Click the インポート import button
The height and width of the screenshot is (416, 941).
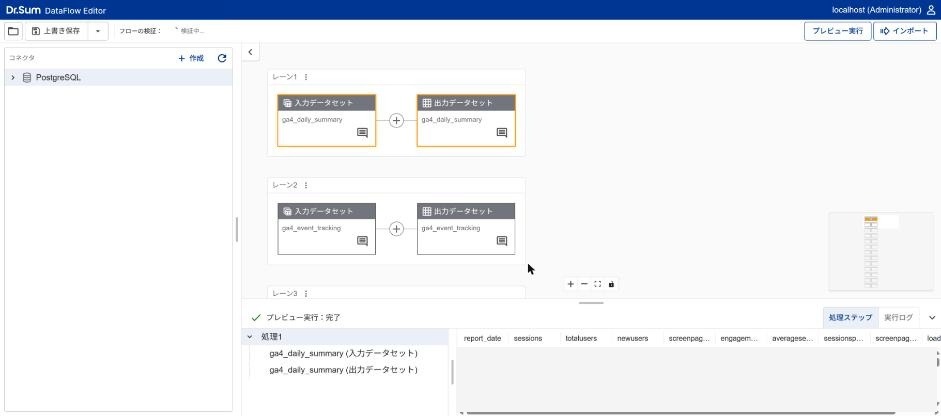coord(905,31)
